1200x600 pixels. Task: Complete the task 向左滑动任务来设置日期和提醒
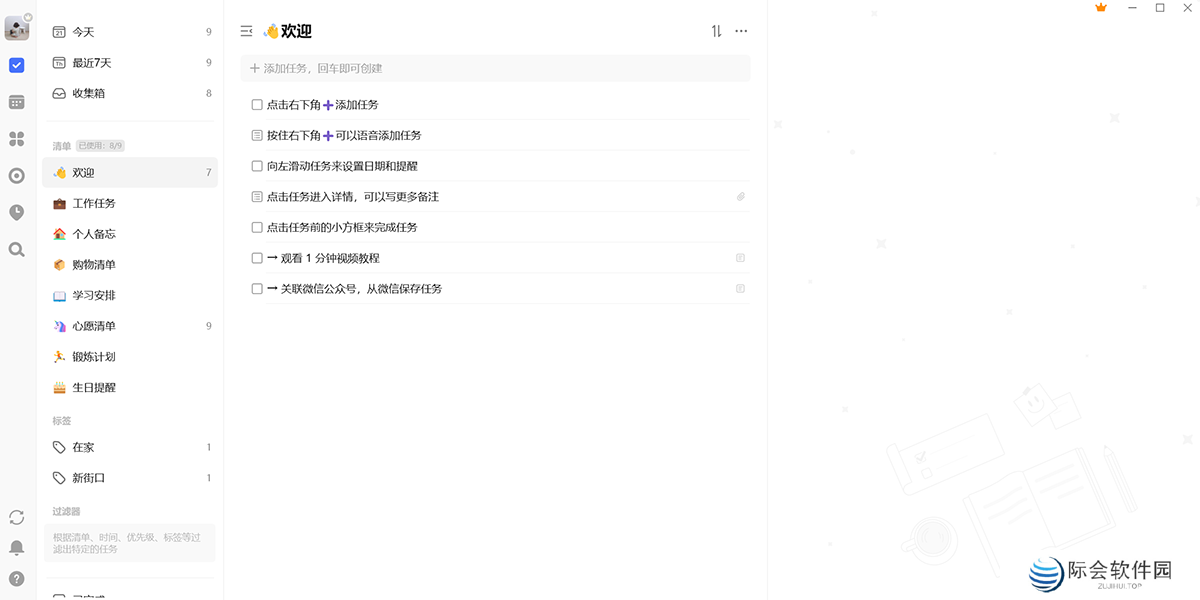[x=257, y=166]
